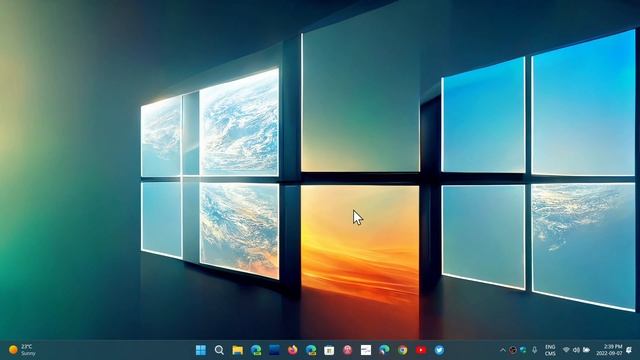Open the pink round taskbar app
Image resolution: width=640 pixels, height=360 pixels.
click(347, 350)
